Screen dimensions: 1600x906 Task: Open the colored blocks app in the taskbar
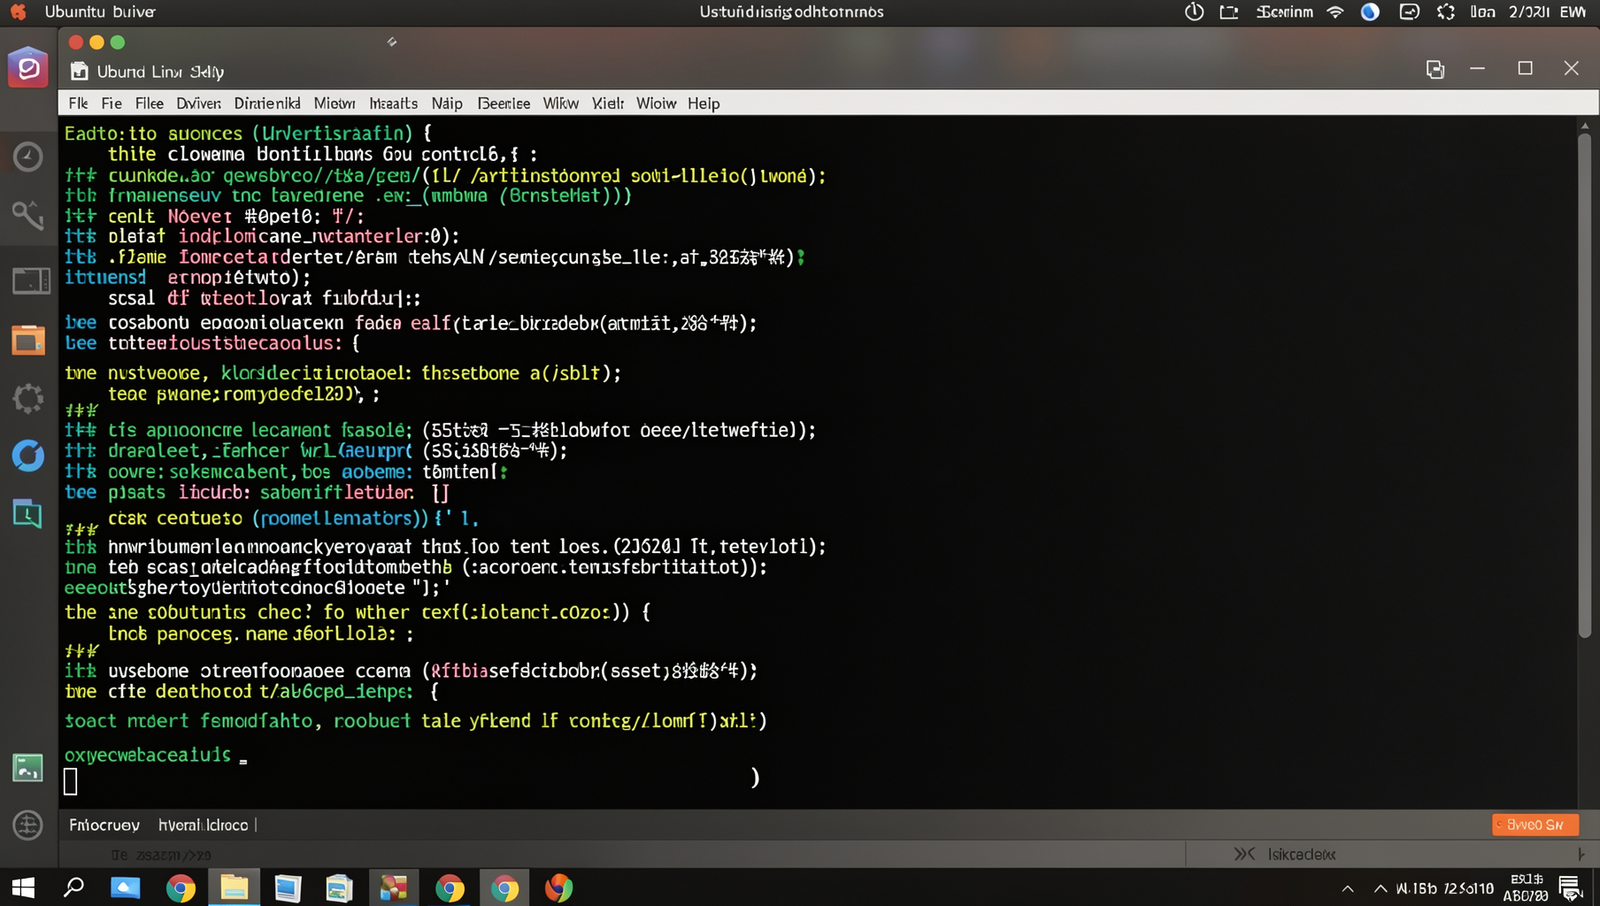click(x=394, y=888)
